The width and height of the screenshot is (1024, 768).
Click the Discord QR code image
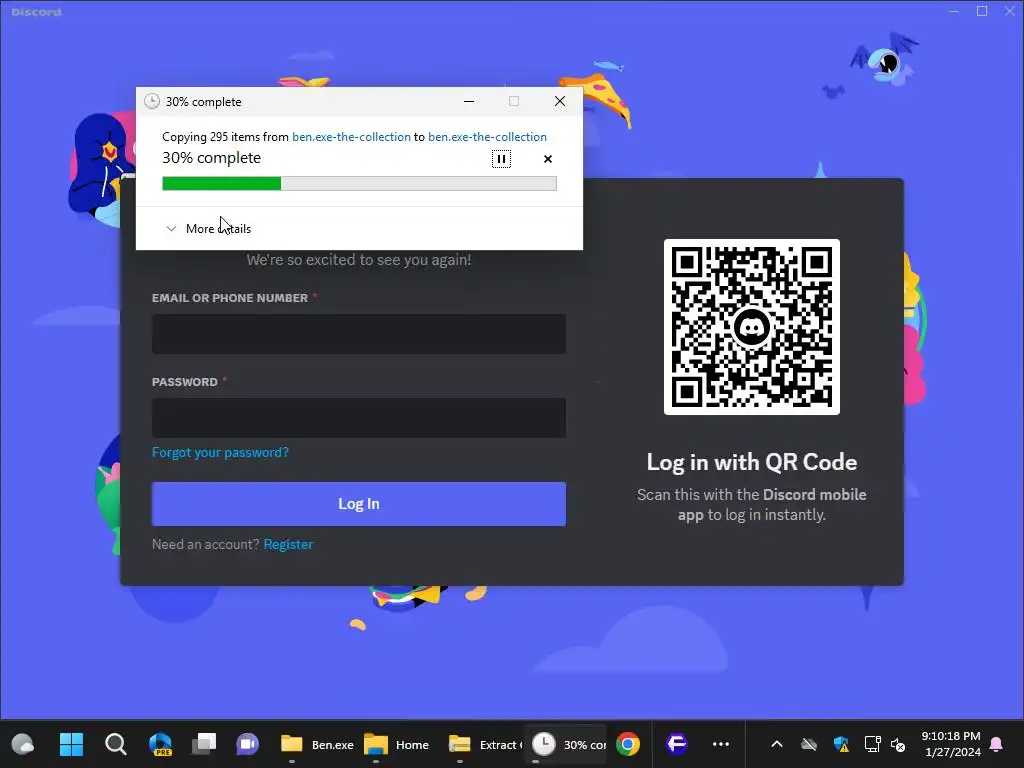click(x=752, y=327)
